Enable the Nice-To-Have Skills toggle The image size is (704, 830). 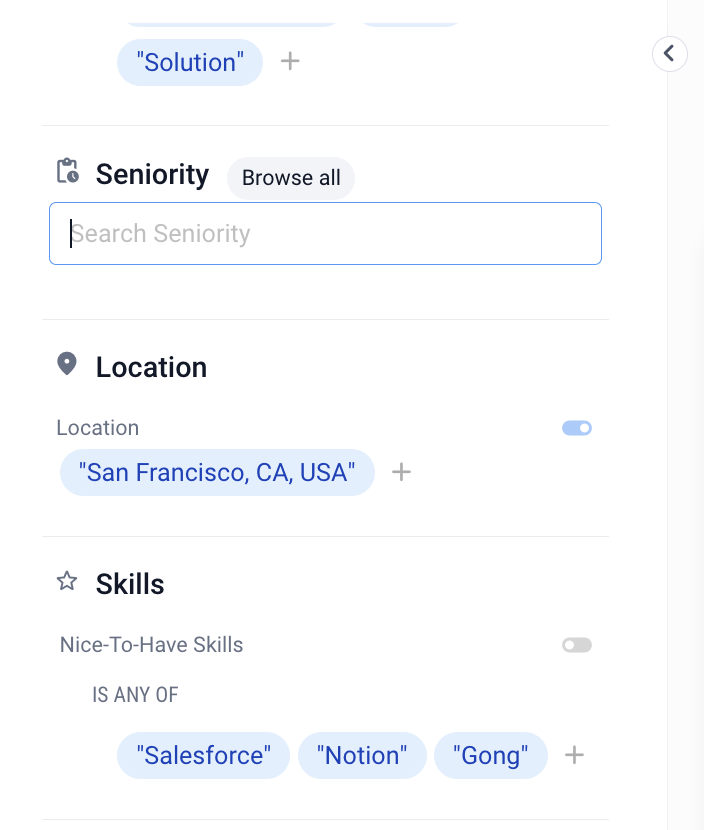(577, 645)
